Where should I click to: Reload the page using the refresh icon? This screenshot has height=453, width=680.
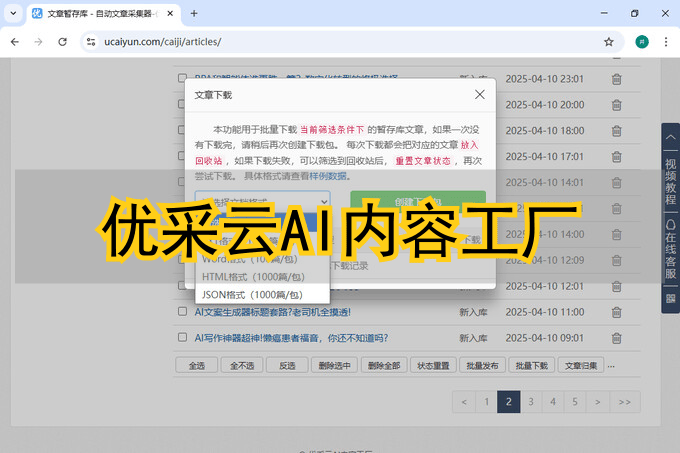coord(63,42)
